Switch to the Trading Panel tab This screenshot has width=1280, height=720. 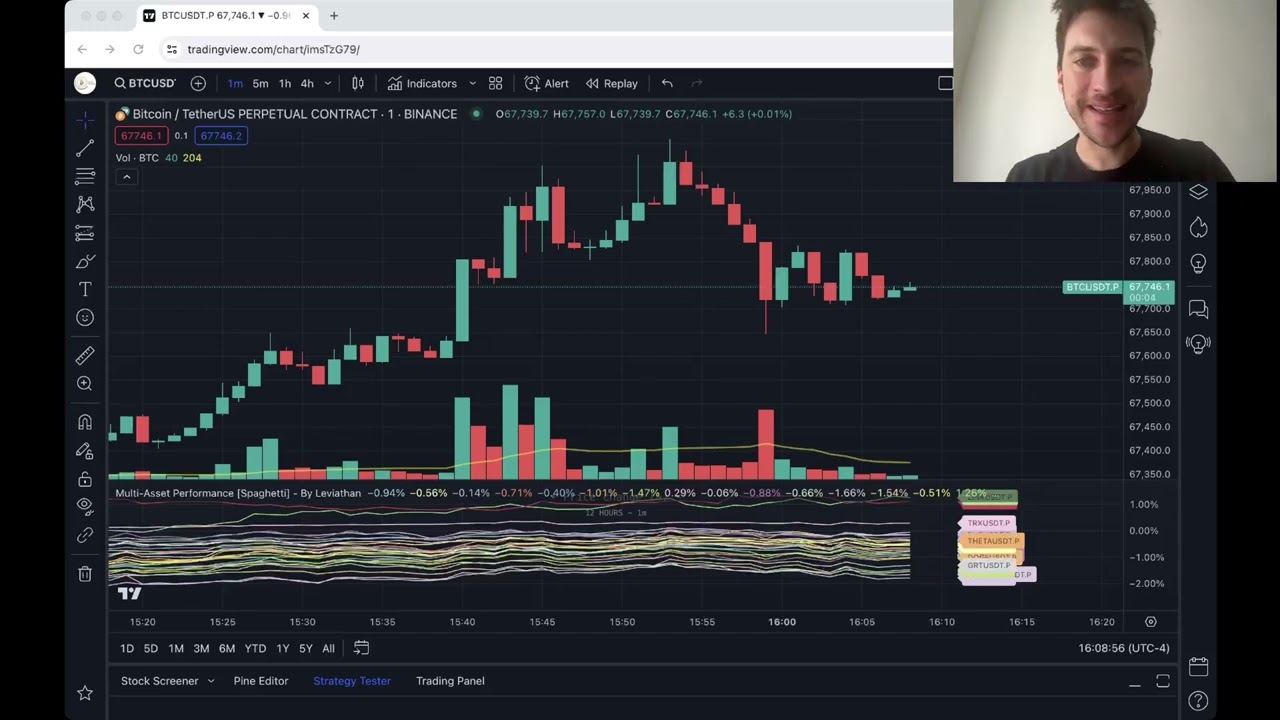click(x=450, y=681)
